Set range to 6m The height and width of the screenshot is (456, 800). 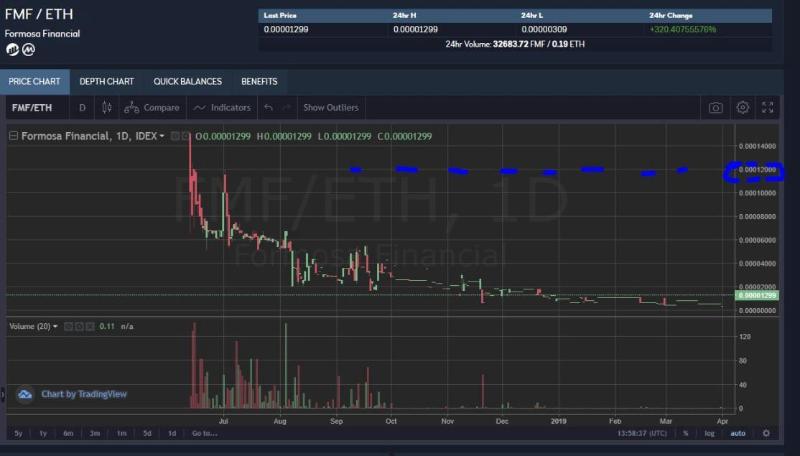point(68,433)
